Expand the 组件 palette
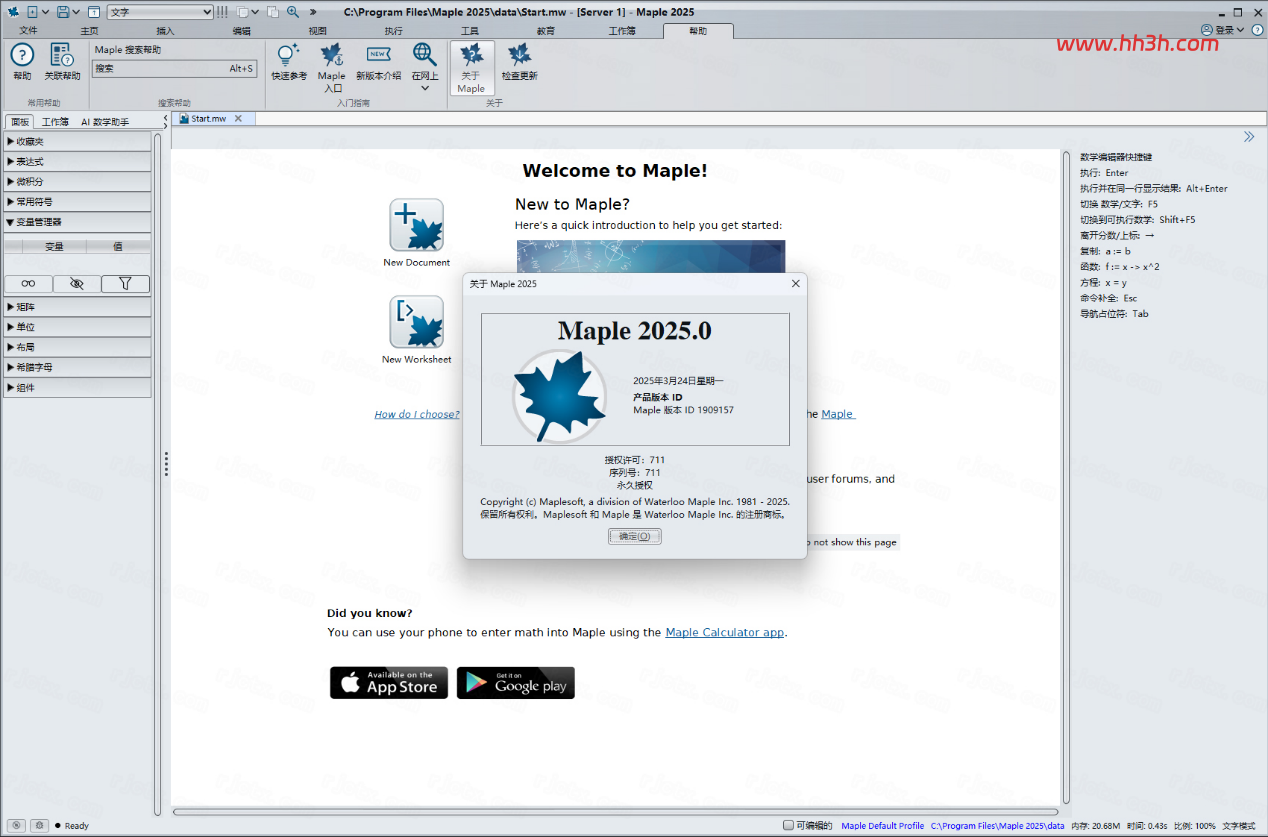The image size is (1268, 837). pyautogui.click(x=77, y=387)
